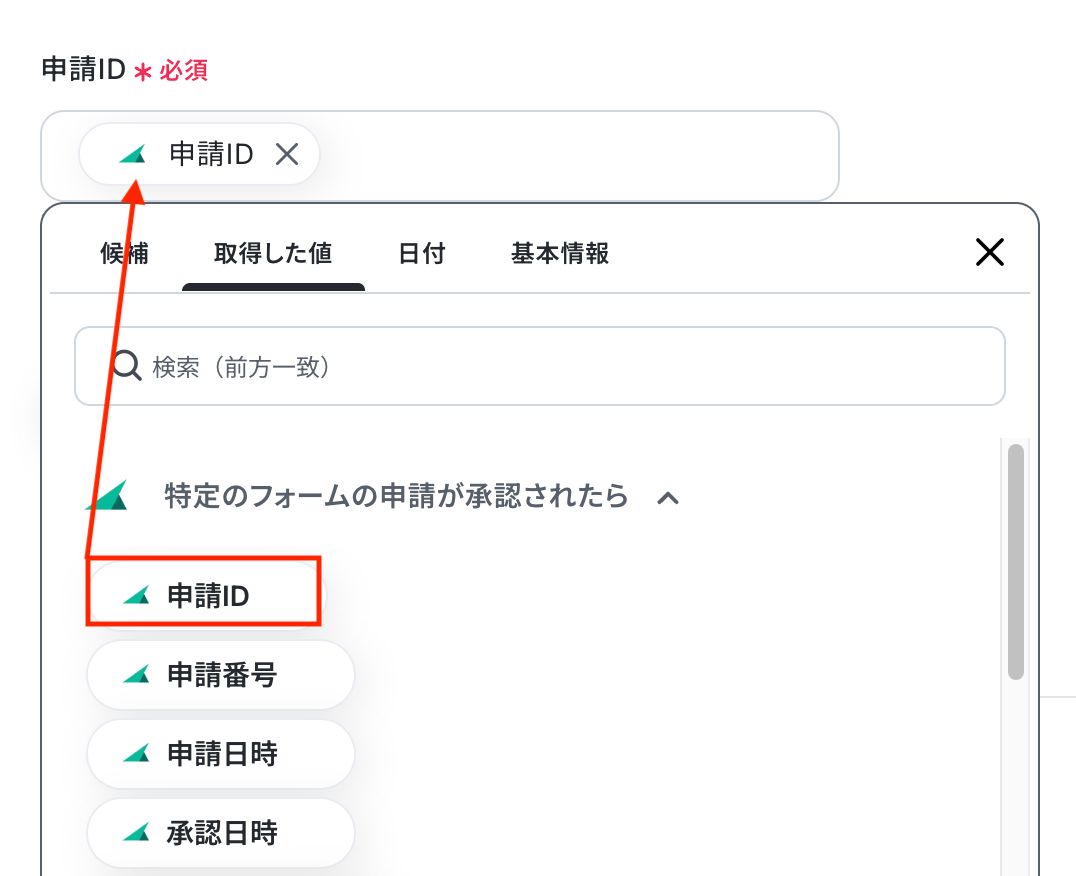
Task: Click the green icon on the 申請番号 chip
Action: (136, 674)
